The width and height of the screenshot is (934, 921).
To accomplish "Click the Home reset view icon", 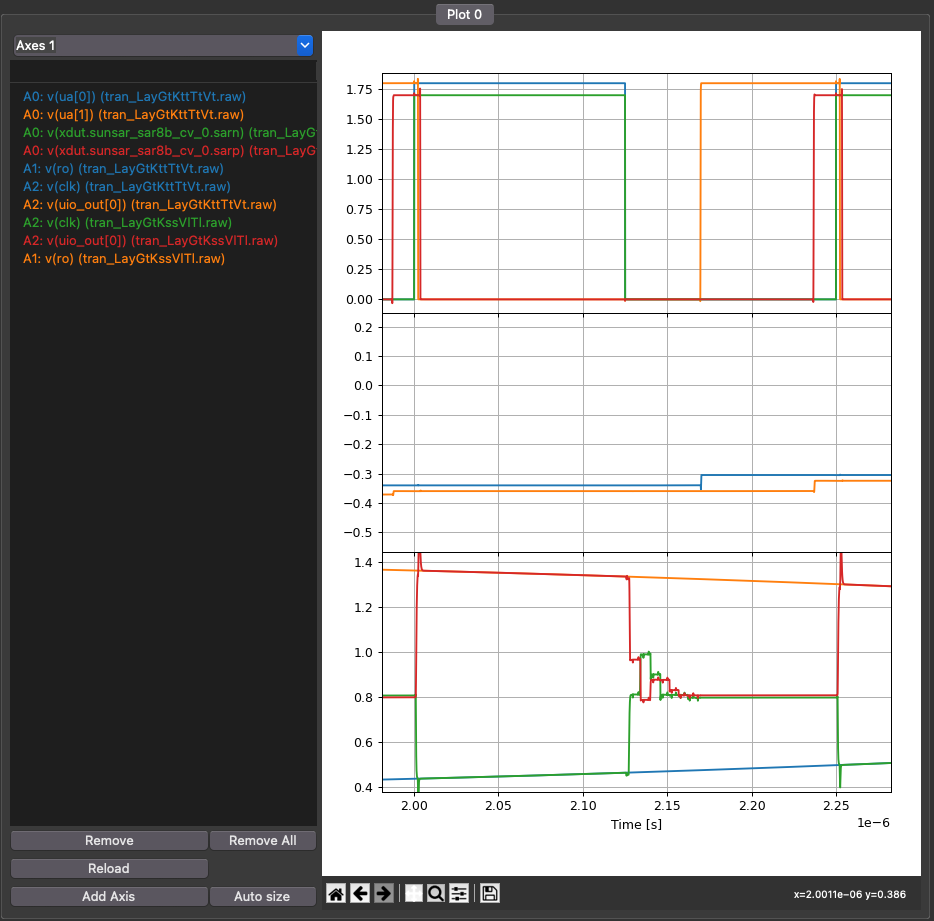I will click(336, 893).
